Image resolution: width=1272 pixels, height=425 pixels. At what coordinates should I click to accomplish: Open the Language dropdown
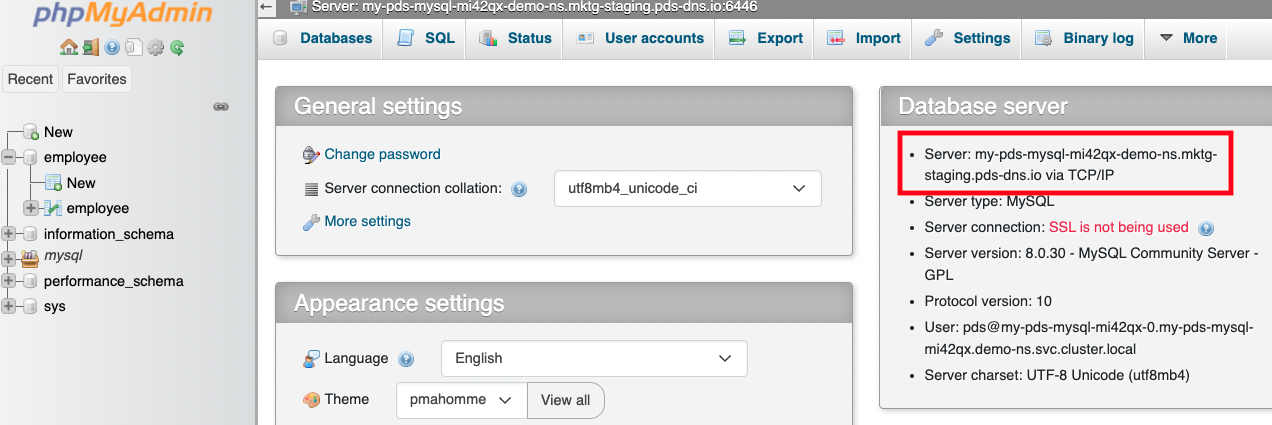tap(594, 358)
